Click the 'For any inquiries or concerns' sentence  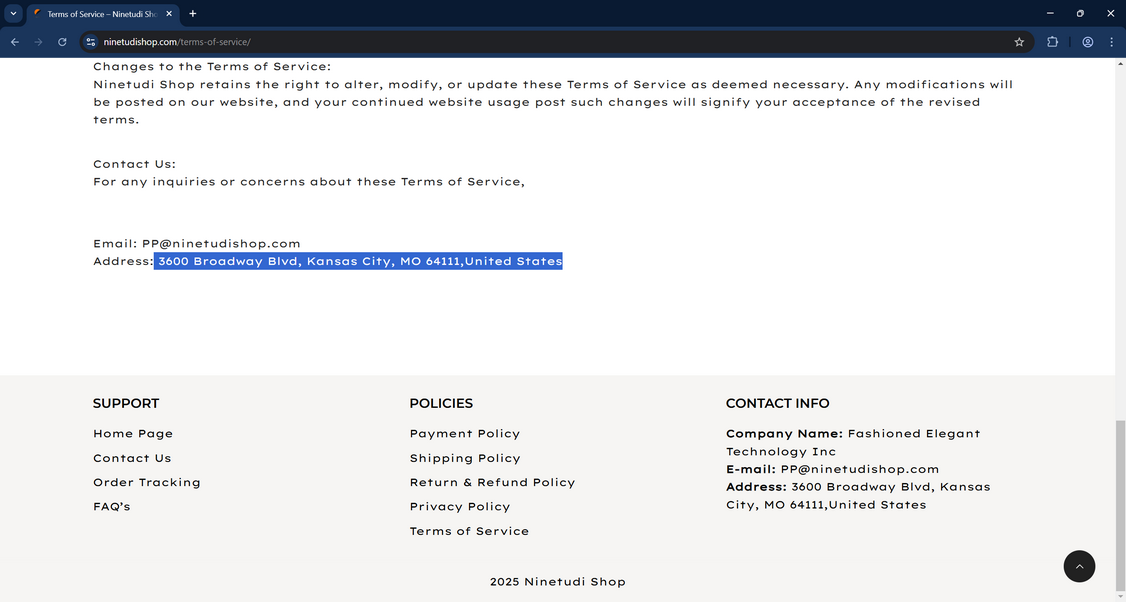(x=309, y=182)
